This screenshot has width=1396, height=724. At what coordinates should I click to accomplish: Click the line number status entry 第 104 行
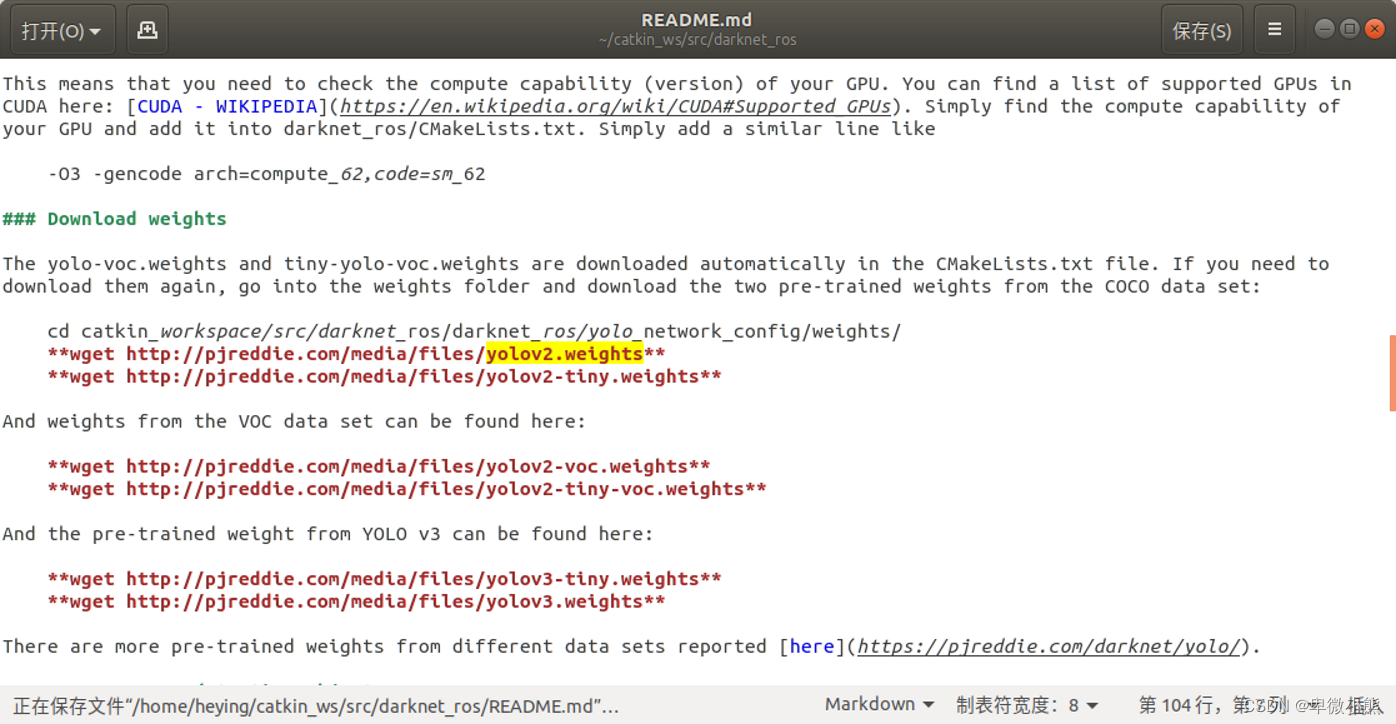coord(1180,704)
